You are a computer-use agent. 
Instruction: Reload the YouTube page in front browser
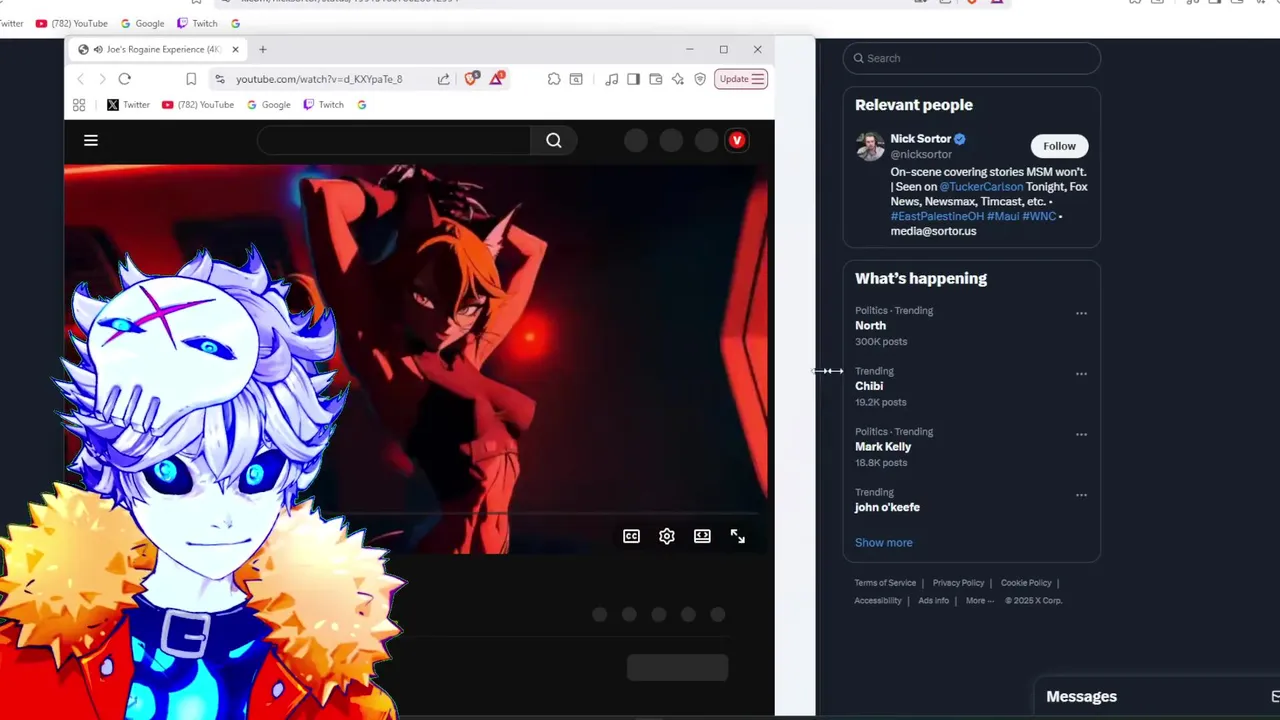click(x=124, y=79)
